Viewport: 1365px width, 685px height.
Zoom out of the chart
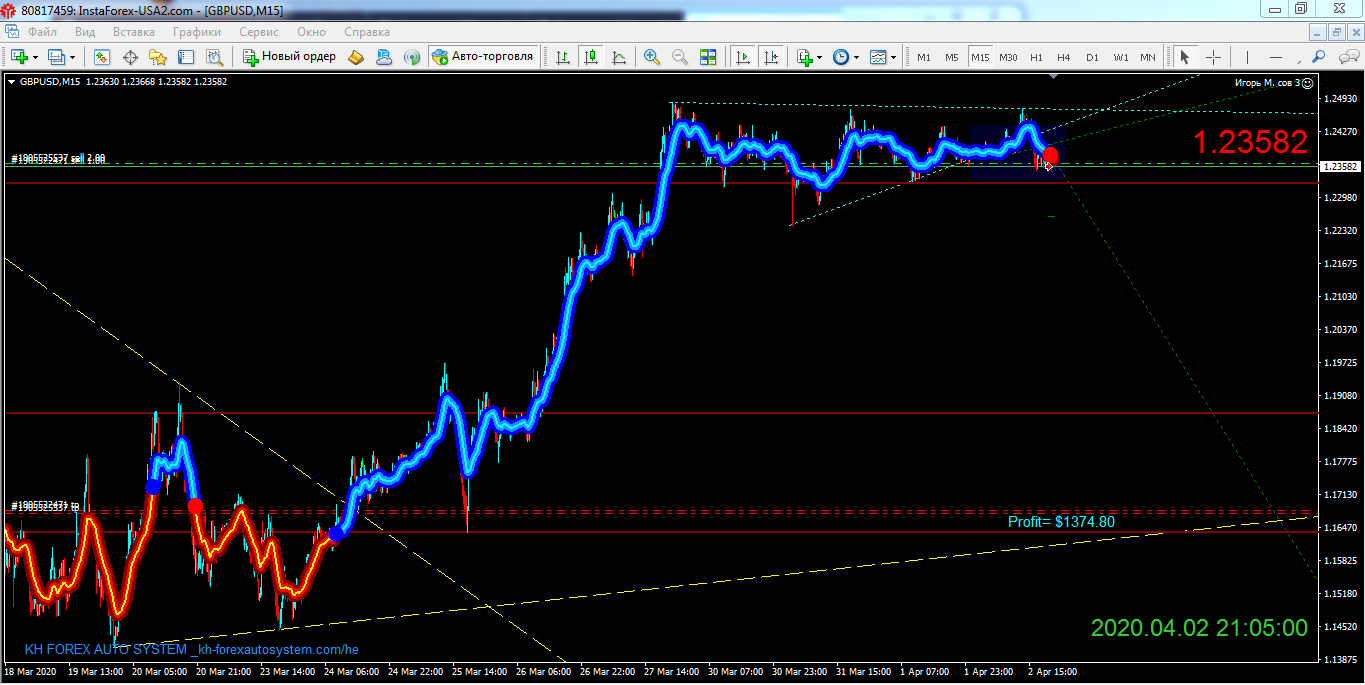(x=680, y=57)
